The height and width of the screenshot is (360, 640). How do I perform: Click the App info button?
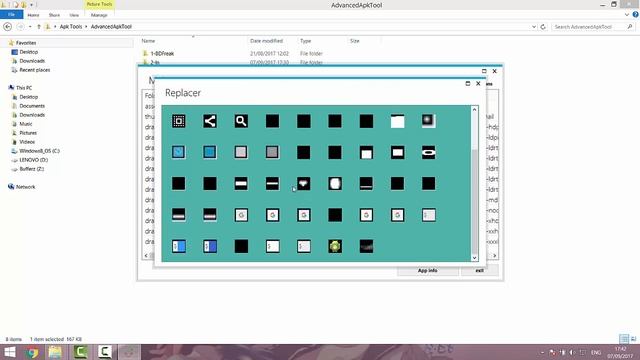pos(427,271)
